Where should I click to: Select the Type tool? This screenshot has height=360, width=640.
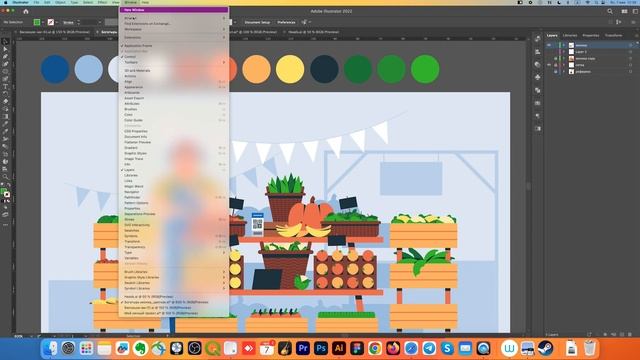pos(5,87)
